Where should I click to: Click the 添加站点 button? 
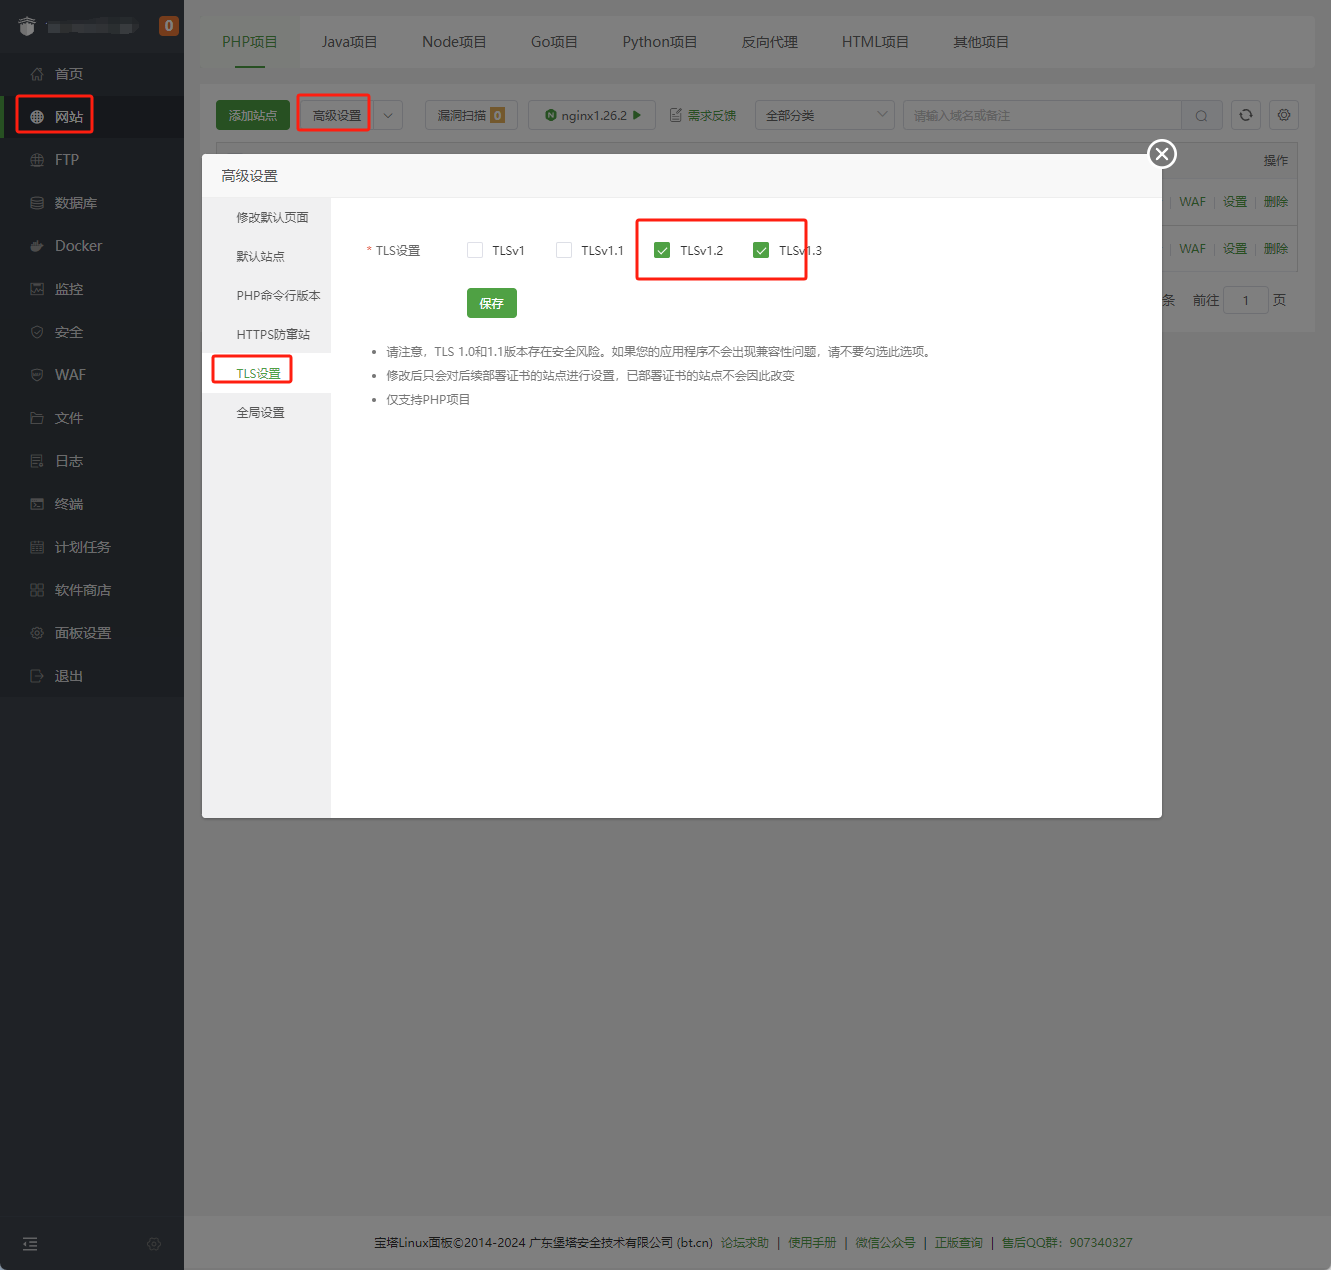(x=253, y=115)
